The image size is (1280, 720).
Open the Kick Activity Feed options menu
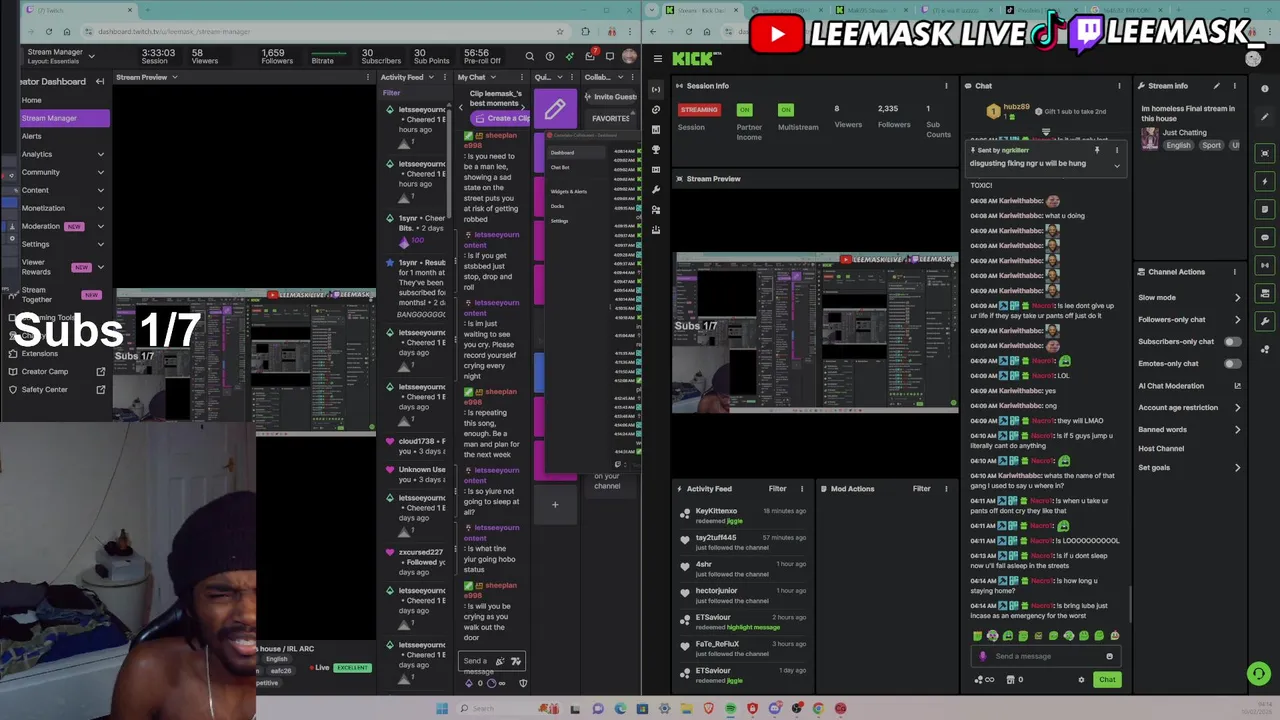(x=802, y=489)
